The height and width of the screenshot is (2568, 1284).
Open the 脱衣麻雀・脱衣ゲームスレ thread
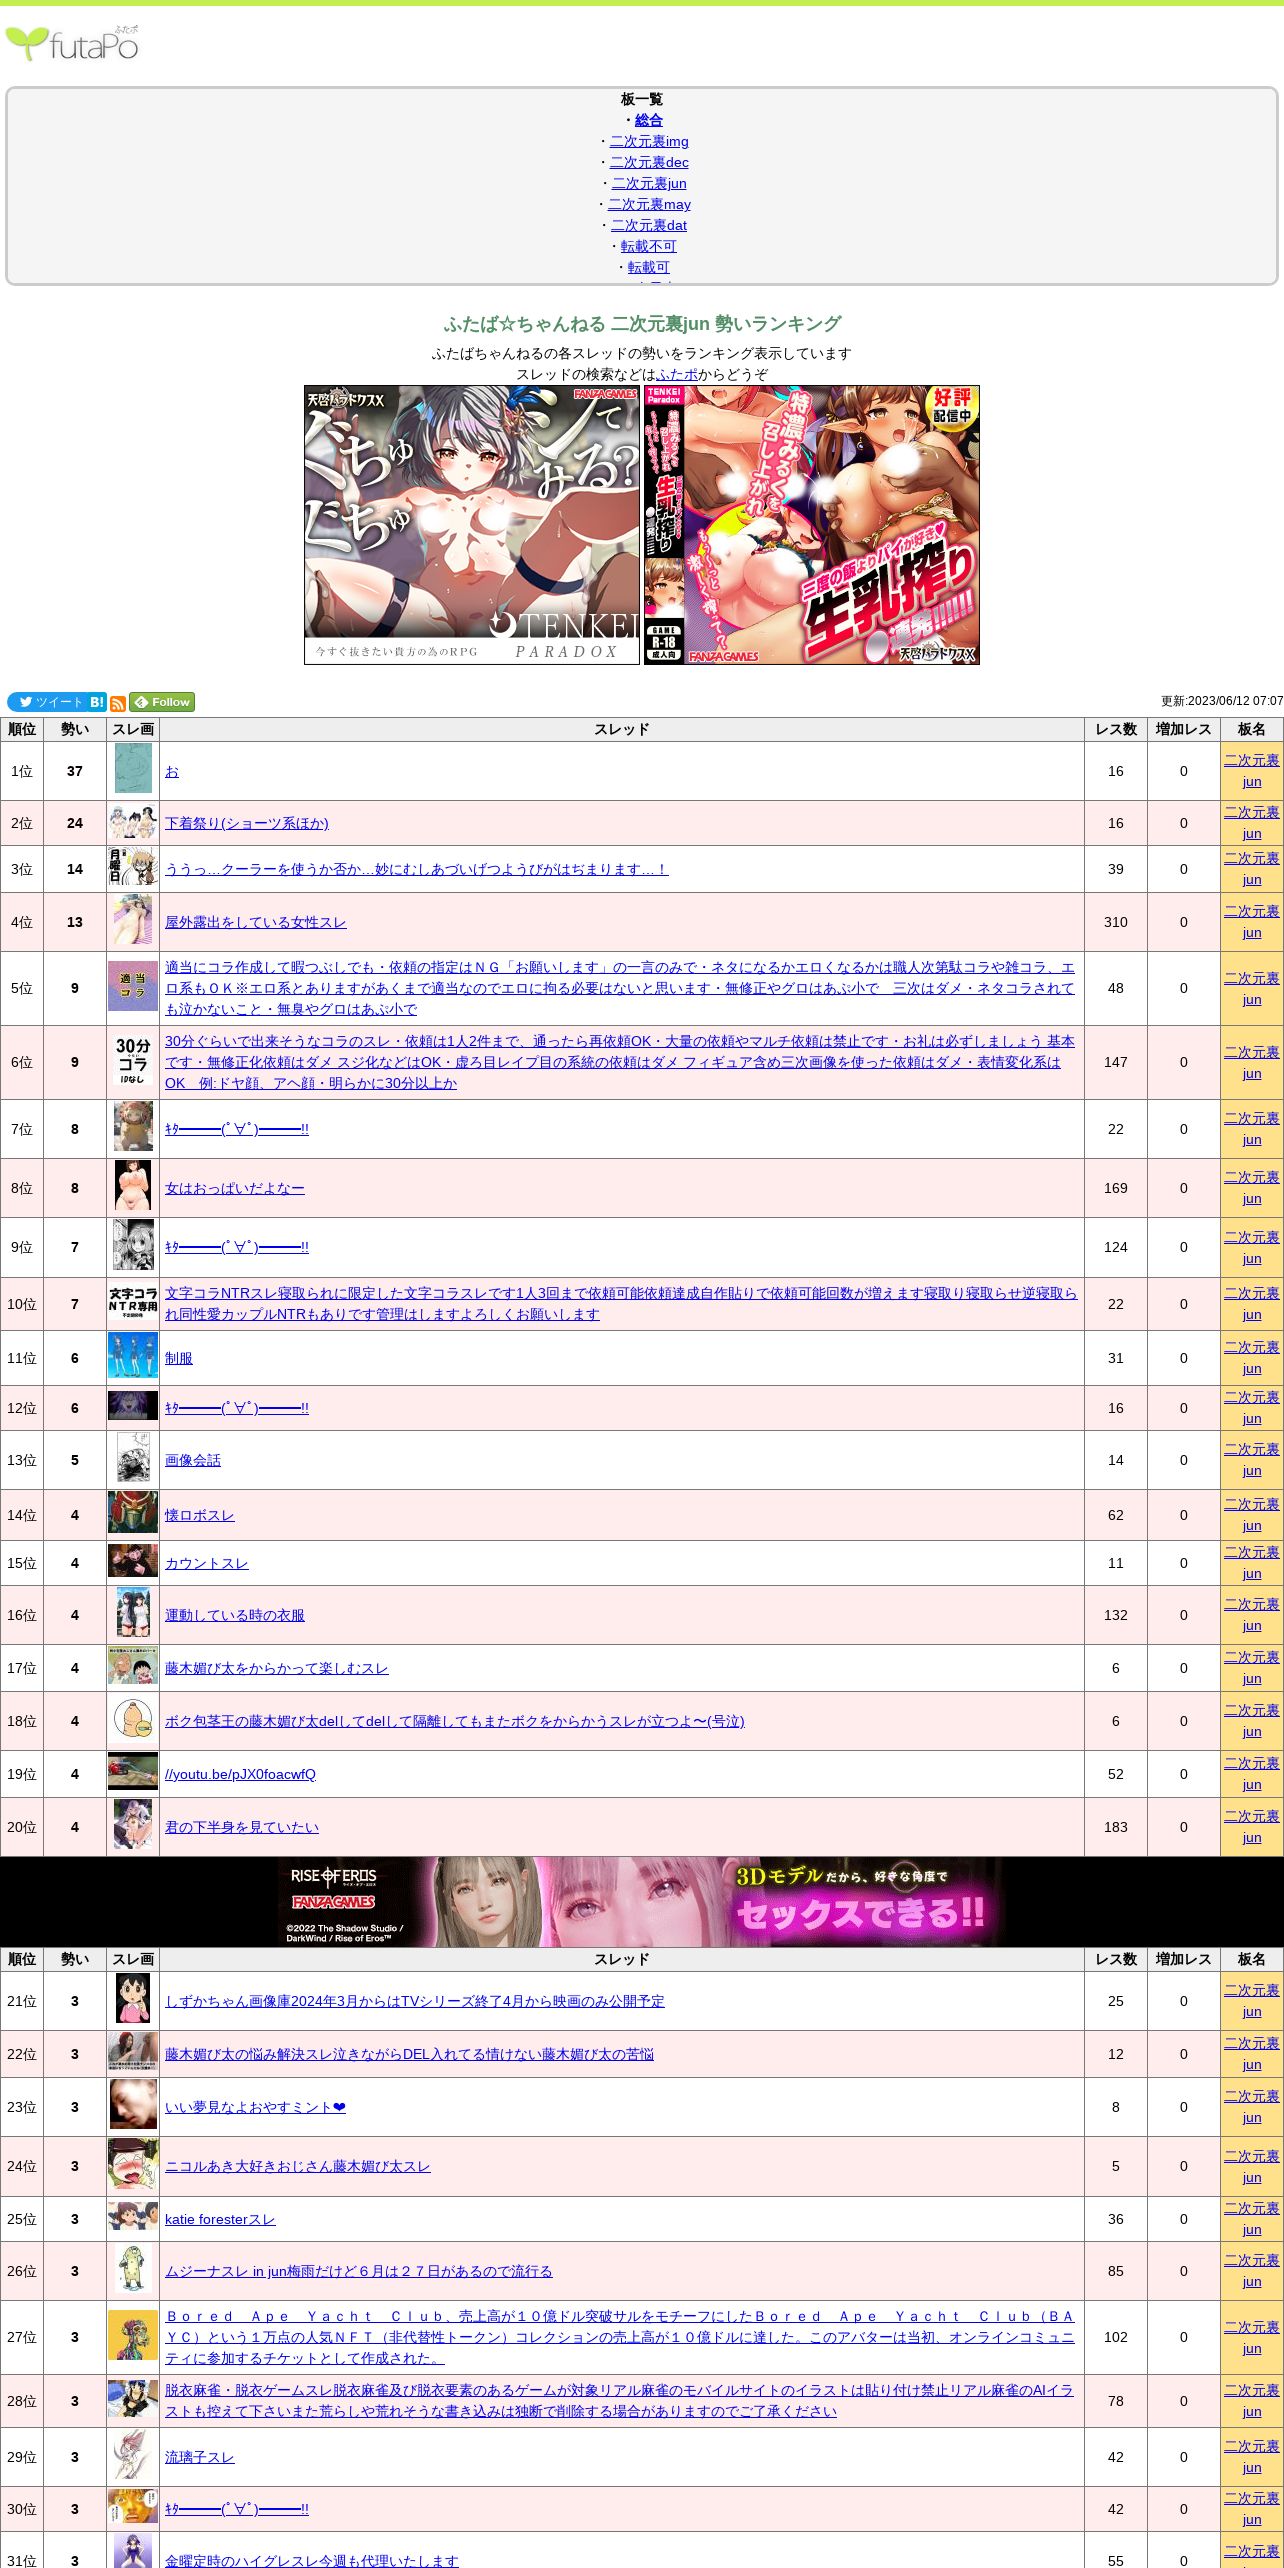[x=620, y=2401]
